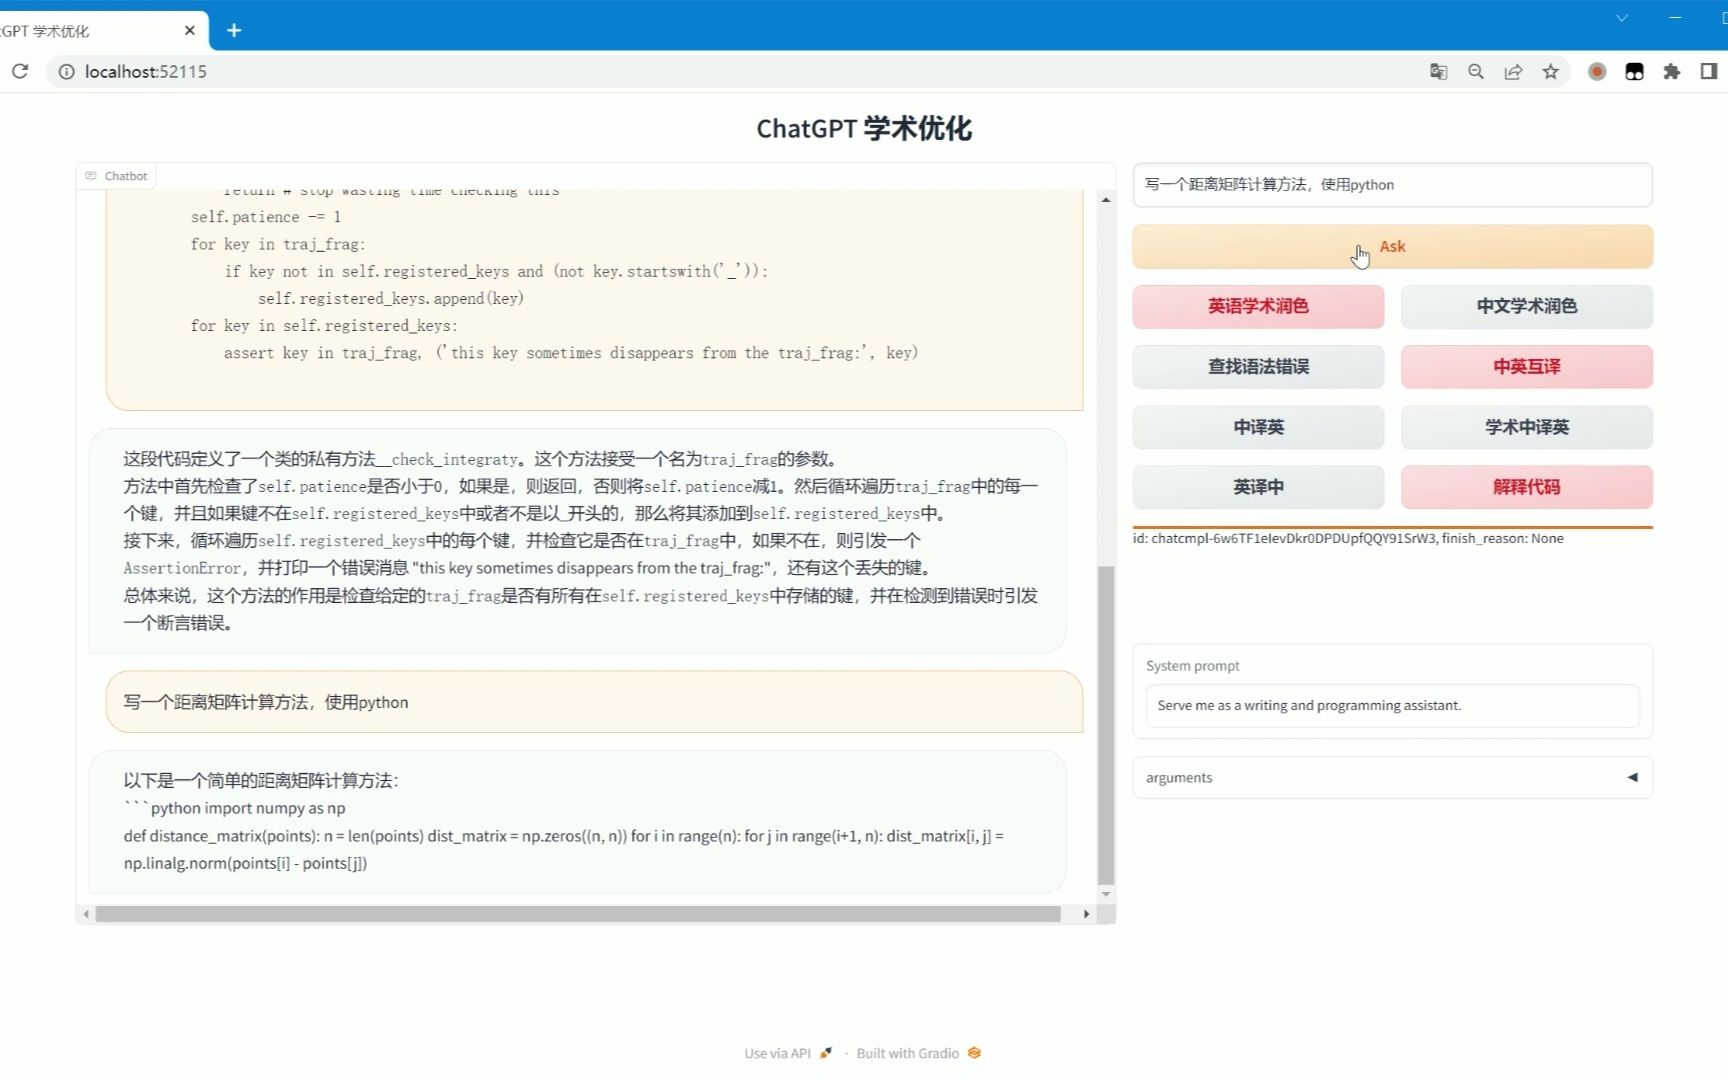Click the code line self.patience -= 1

(266, 217)
